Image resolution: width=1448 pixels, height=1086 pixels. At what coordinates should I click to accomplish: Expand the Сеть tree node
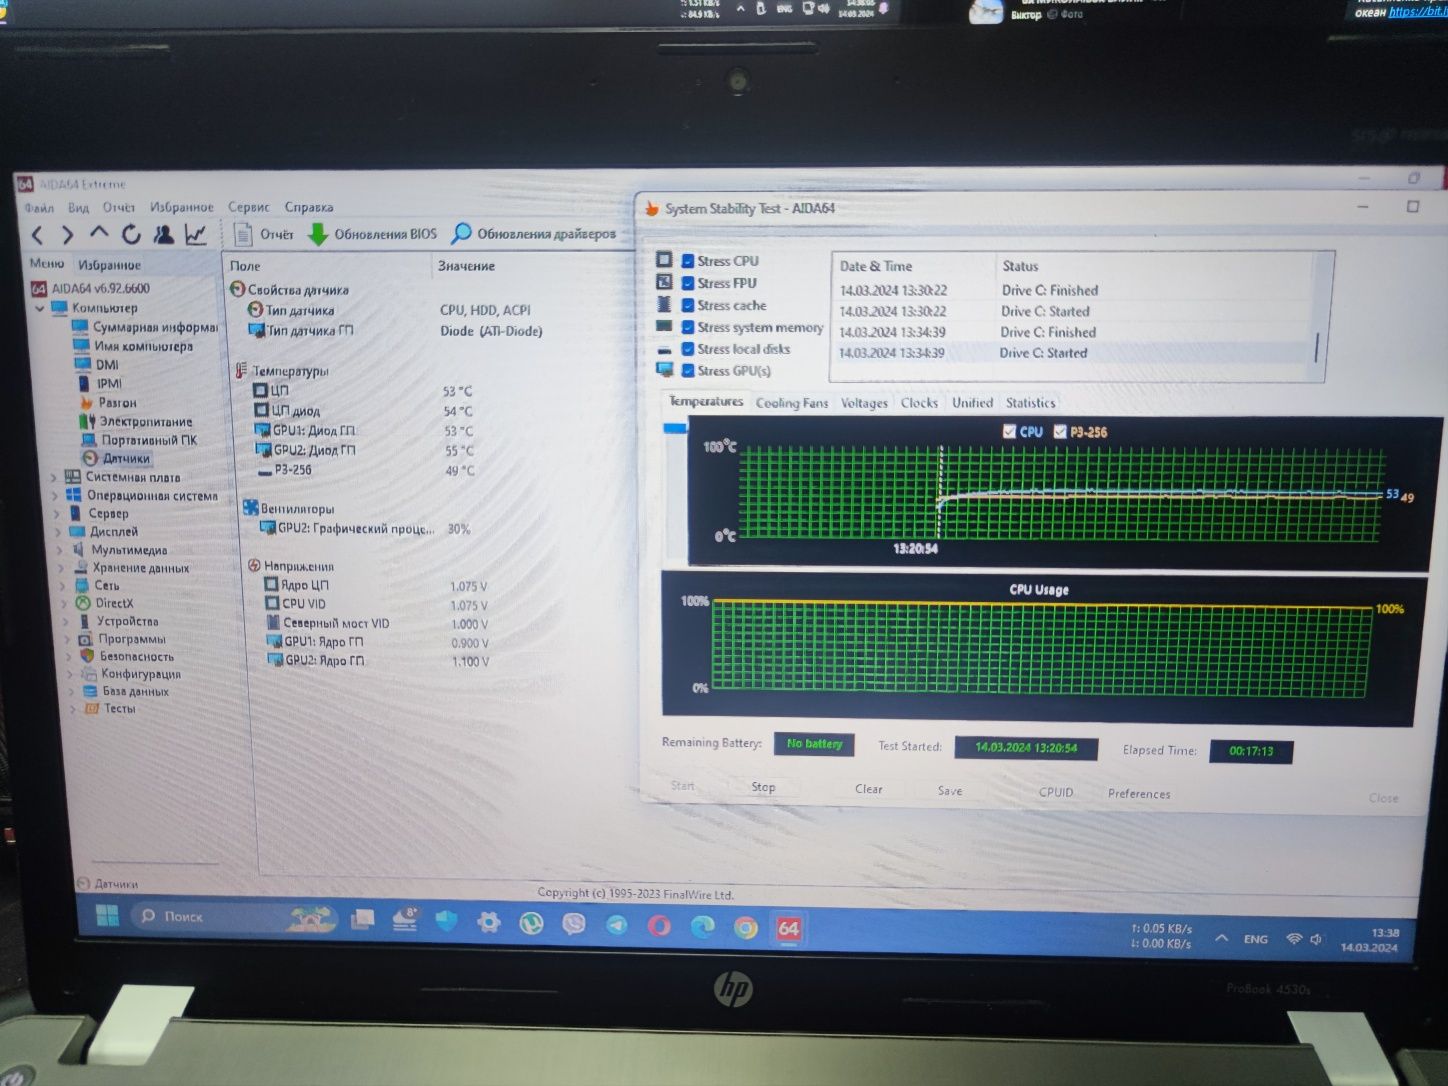64,586
